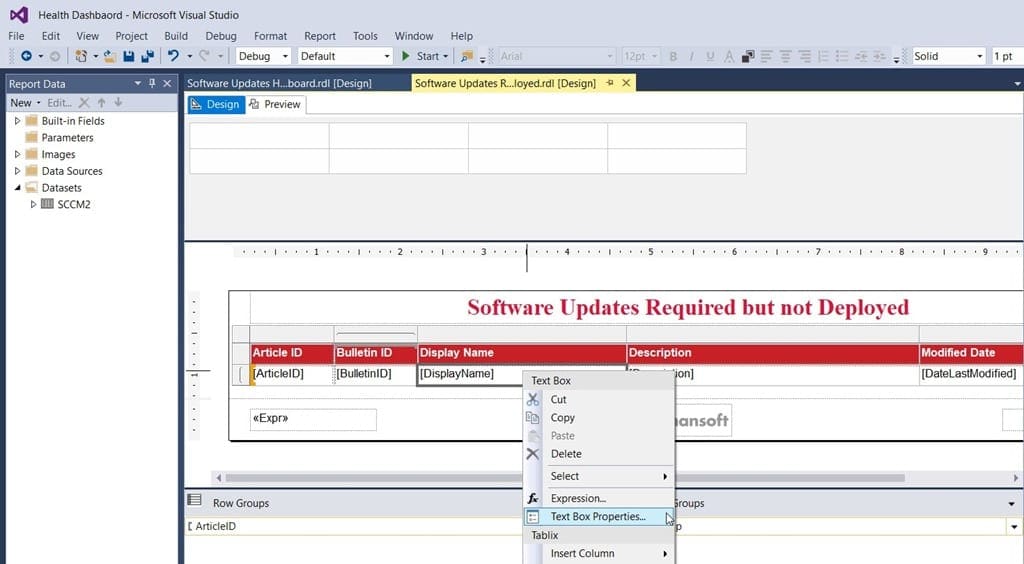Click the Undo arrow icon
This screenshot has width=1024, height=564.
click(173, 56)
